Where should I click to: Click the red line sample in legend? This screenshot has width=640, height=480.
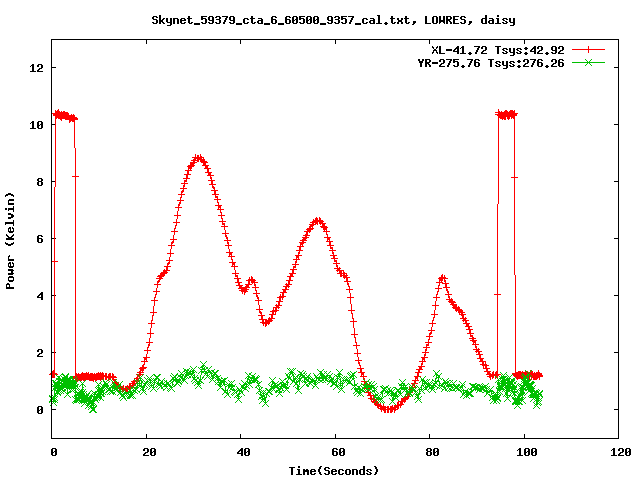588,50
